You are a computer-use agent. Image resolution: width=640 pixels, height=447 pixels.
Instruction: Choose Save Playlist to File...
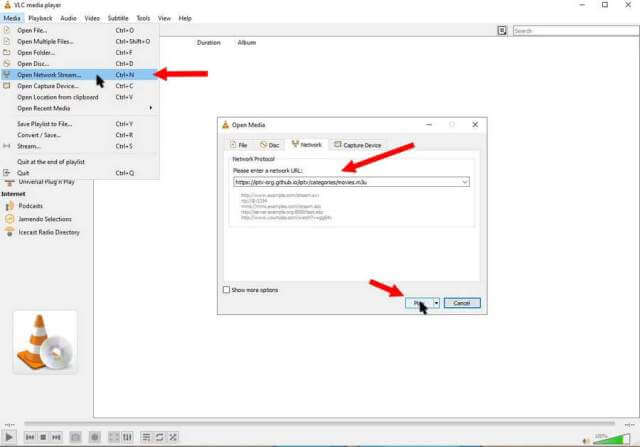coord(80,124)
